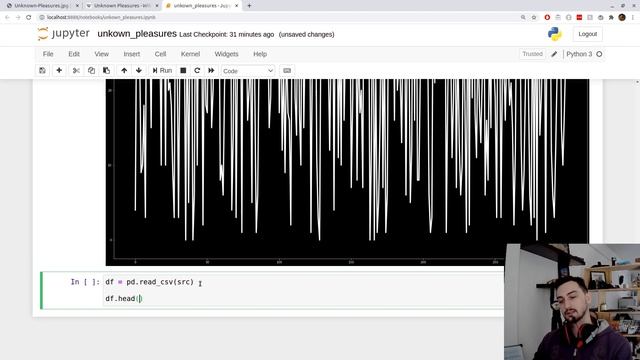Open the extensions puzzle icon
The width and height of the screenshot is (640, 360).
(611, 17)
